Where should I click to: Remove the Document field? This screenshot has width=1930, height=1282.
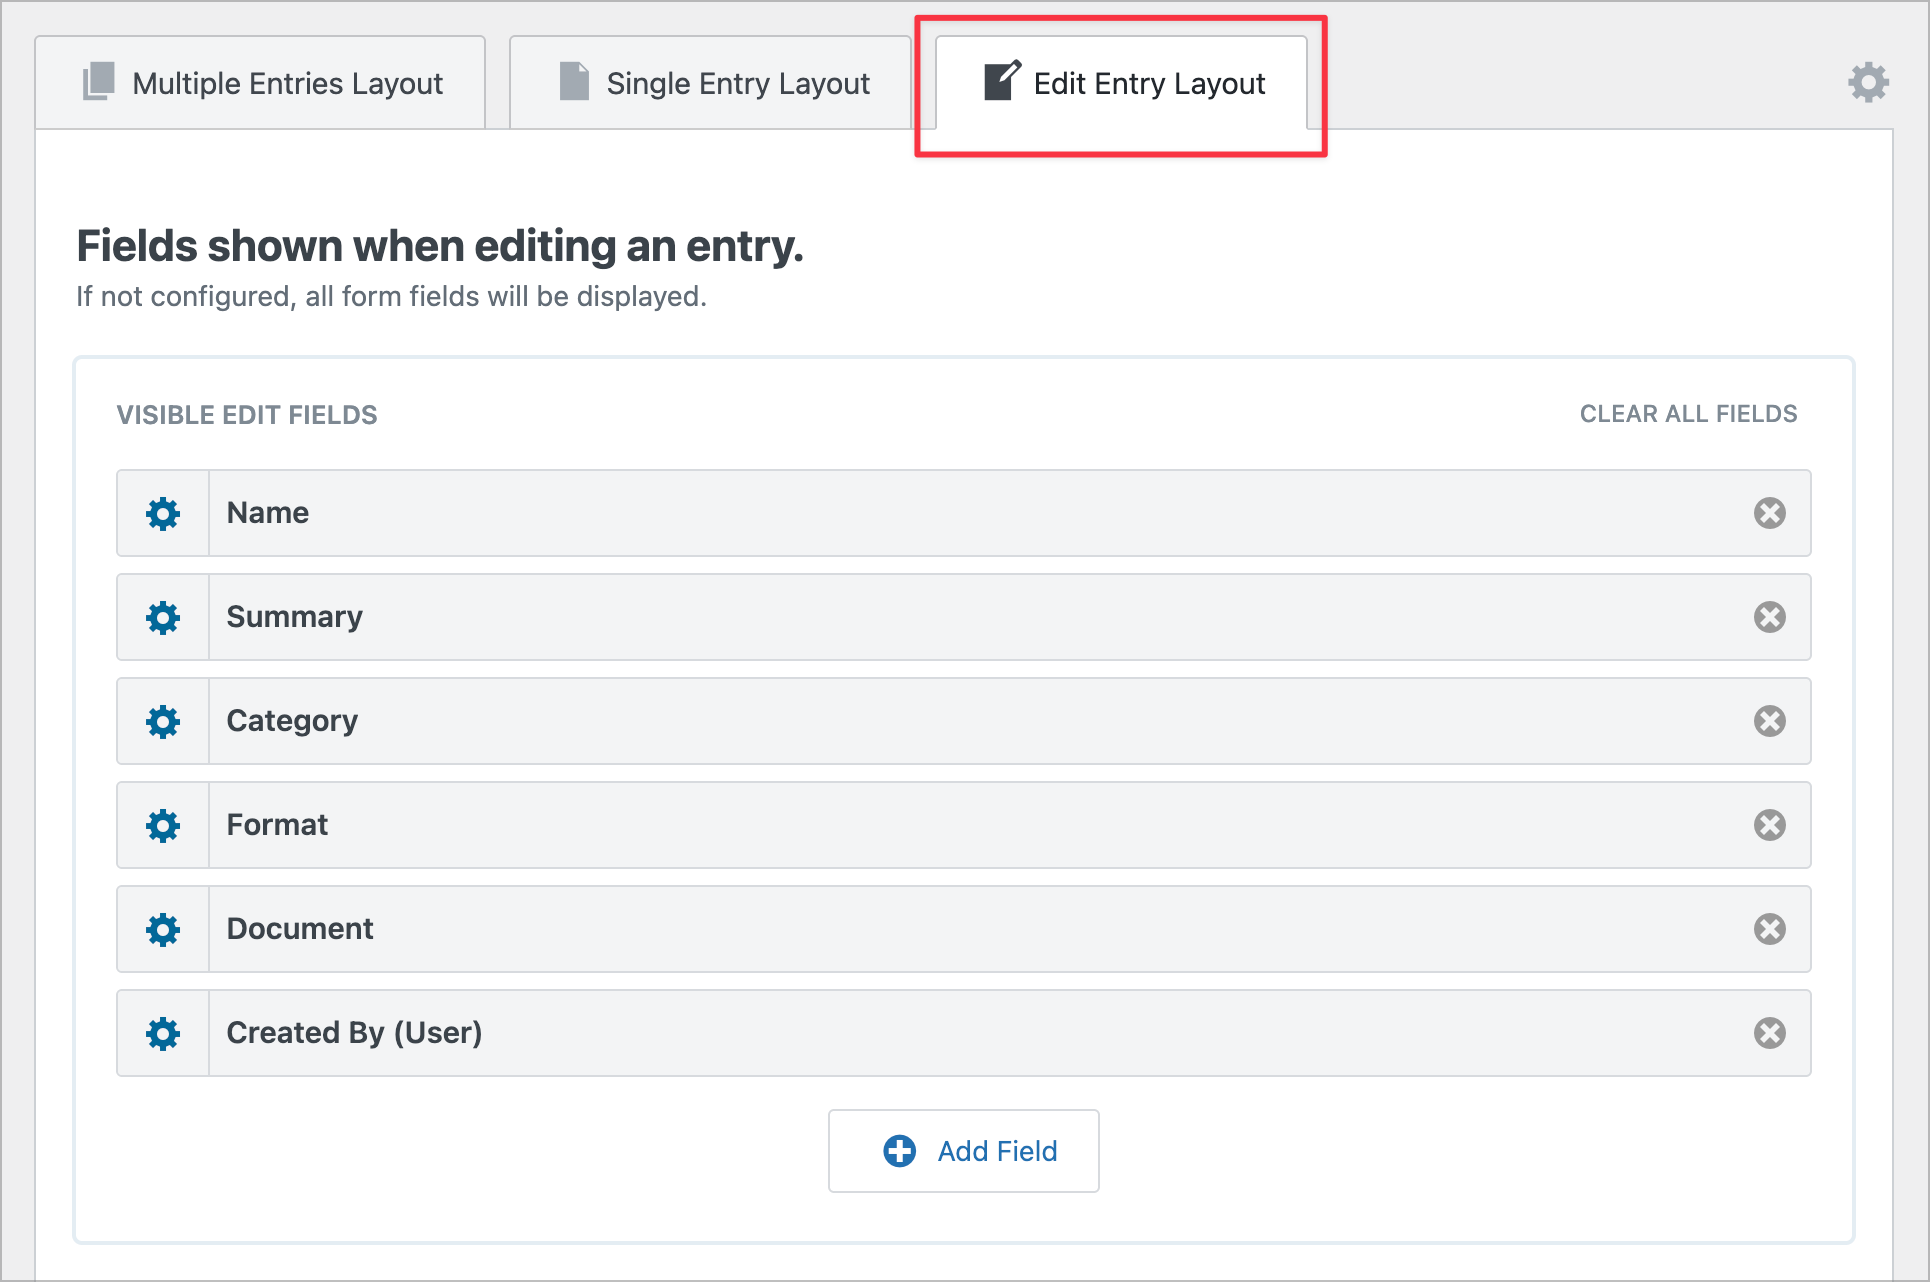pos(1770,929)
